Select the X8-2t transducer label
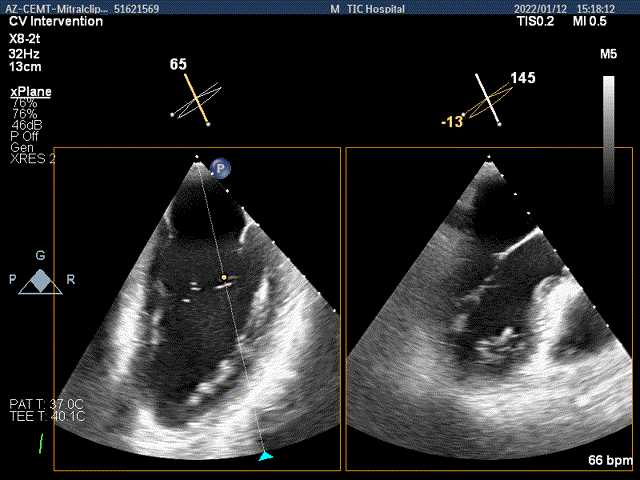Image resolution: width=640 pixels, height=480 pixels. click(26, 34)
